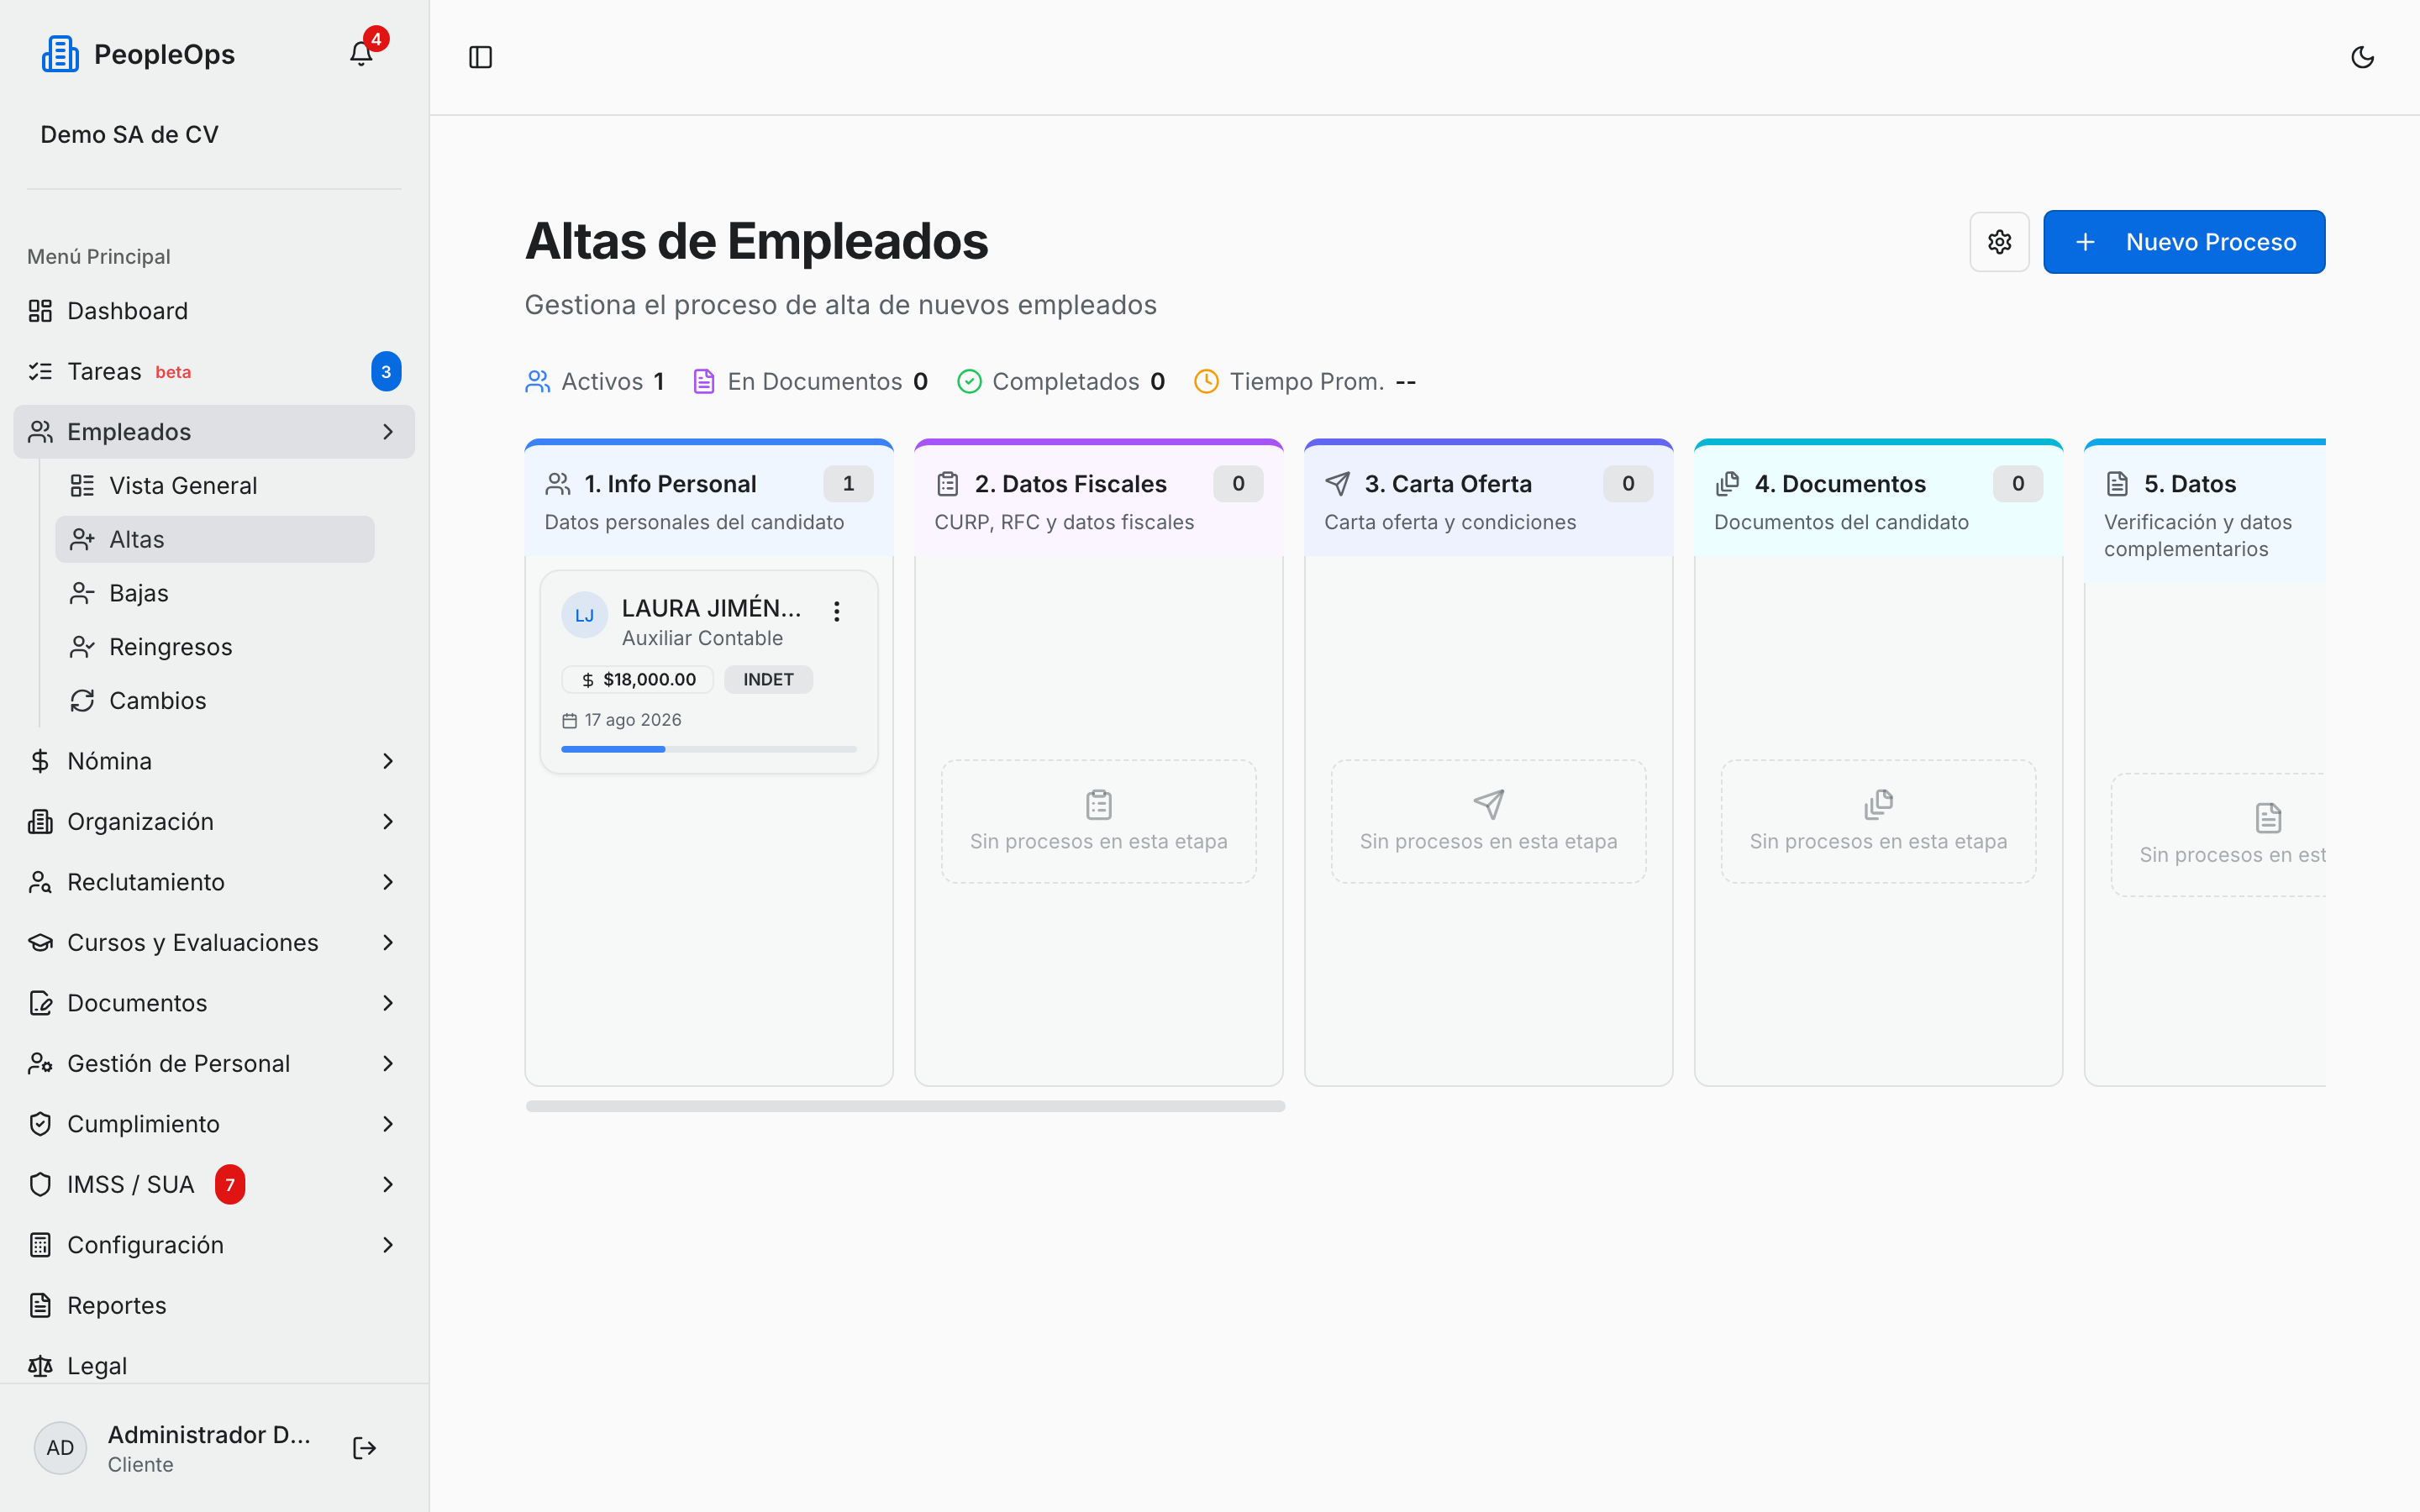Expand the IMSS / SUA chevron

click(388, 1185)
